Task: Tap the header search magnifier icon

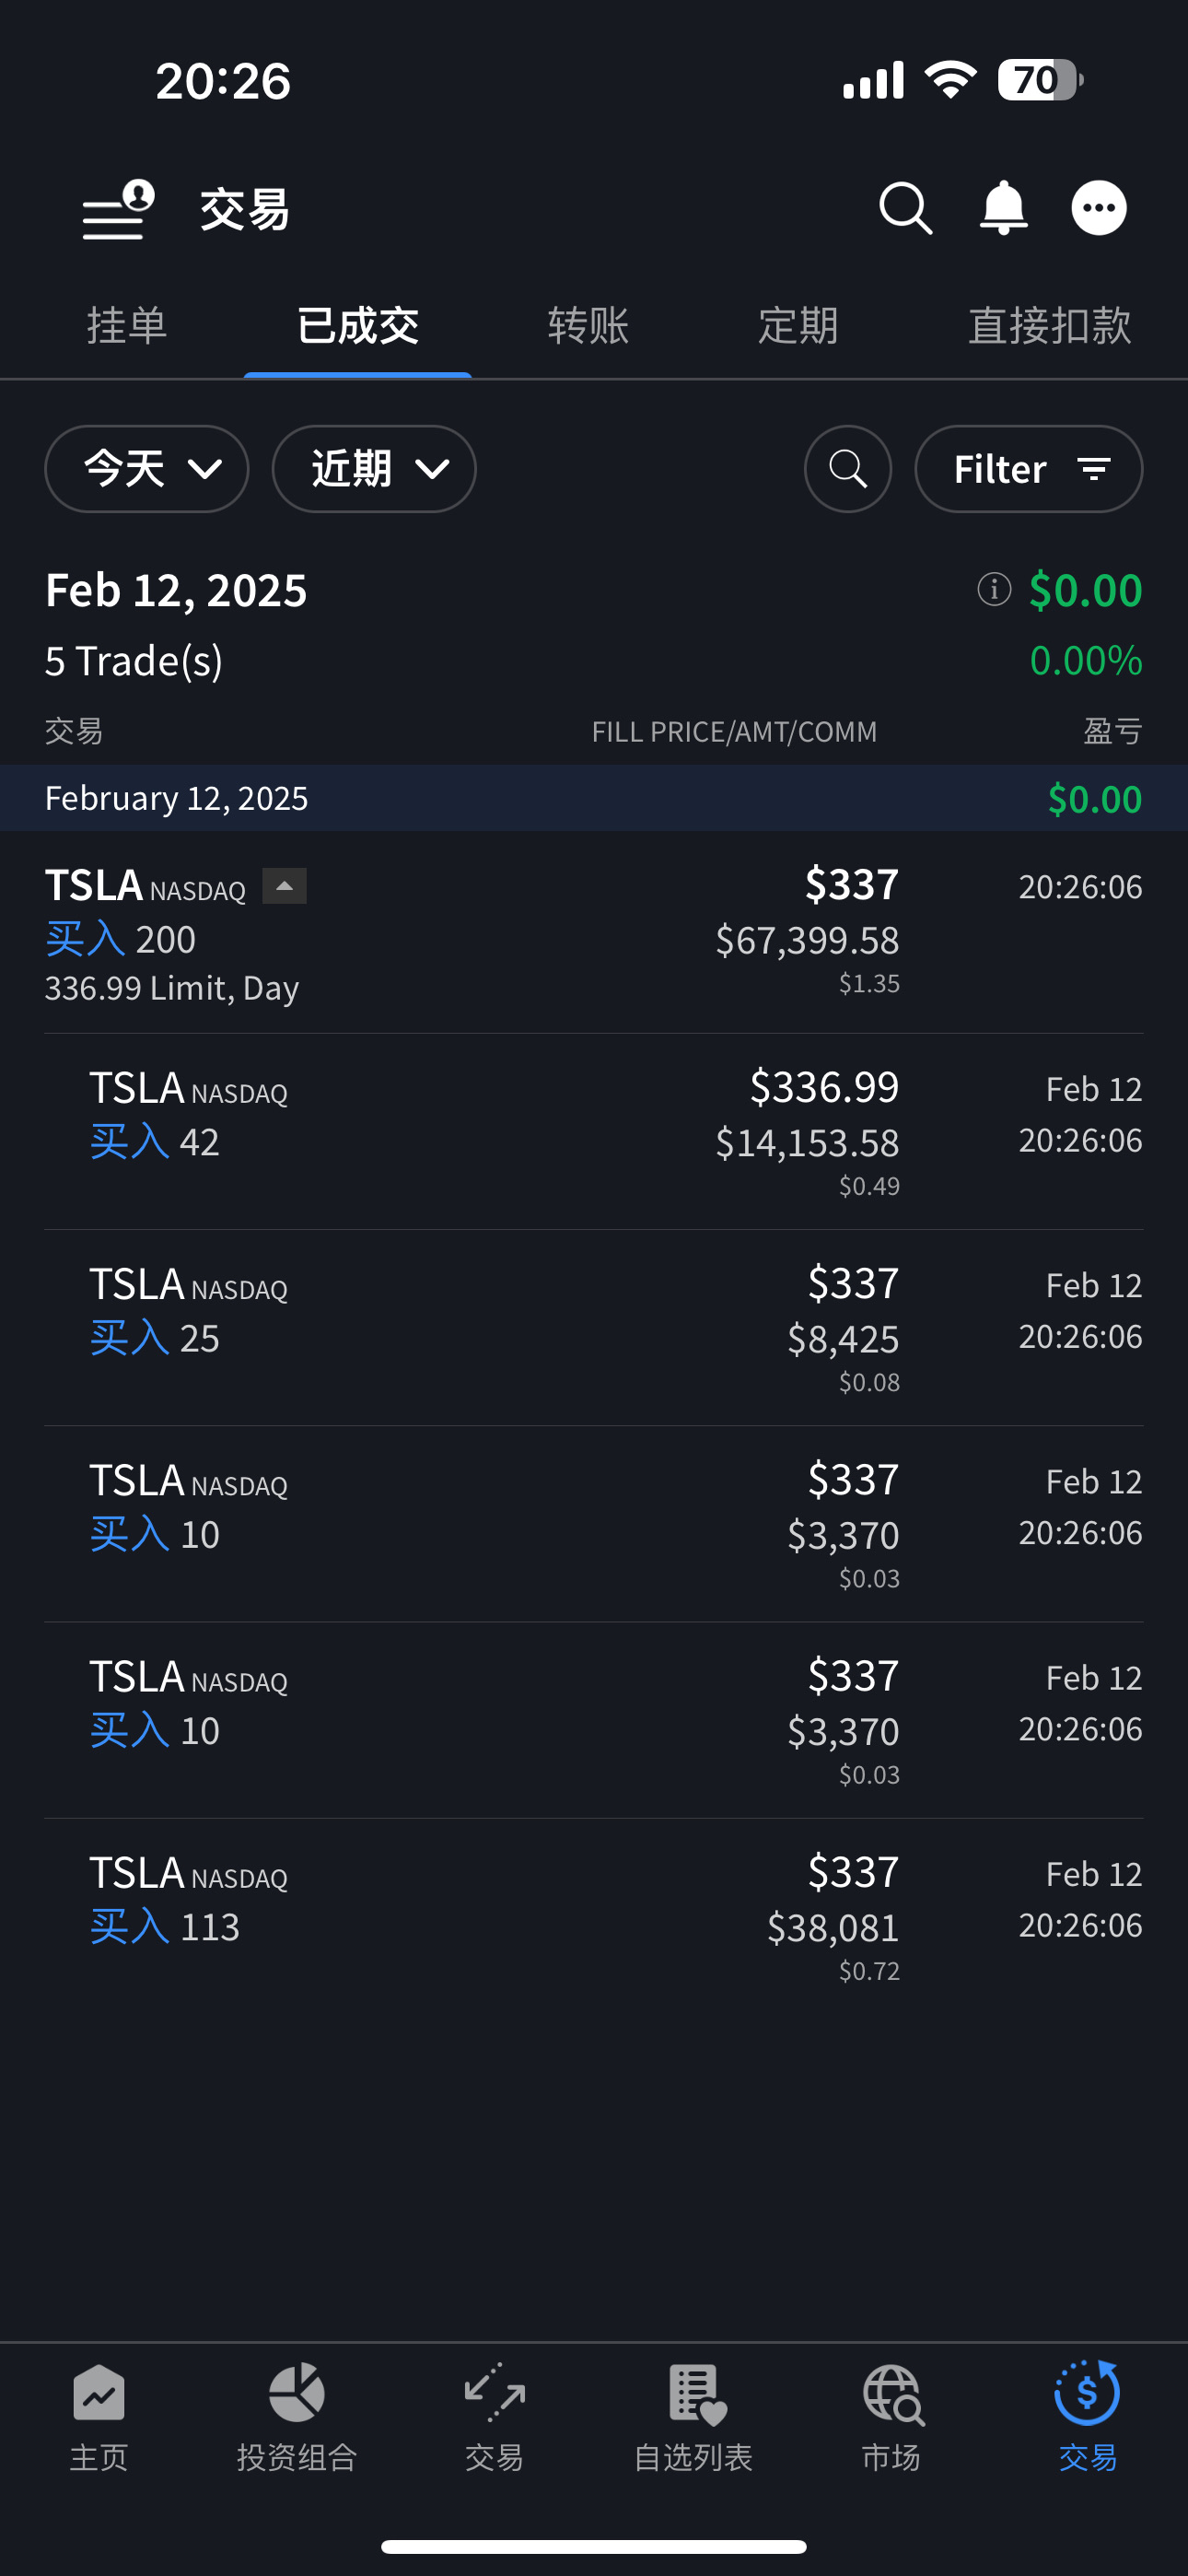Action: click(x=905, y=209)
